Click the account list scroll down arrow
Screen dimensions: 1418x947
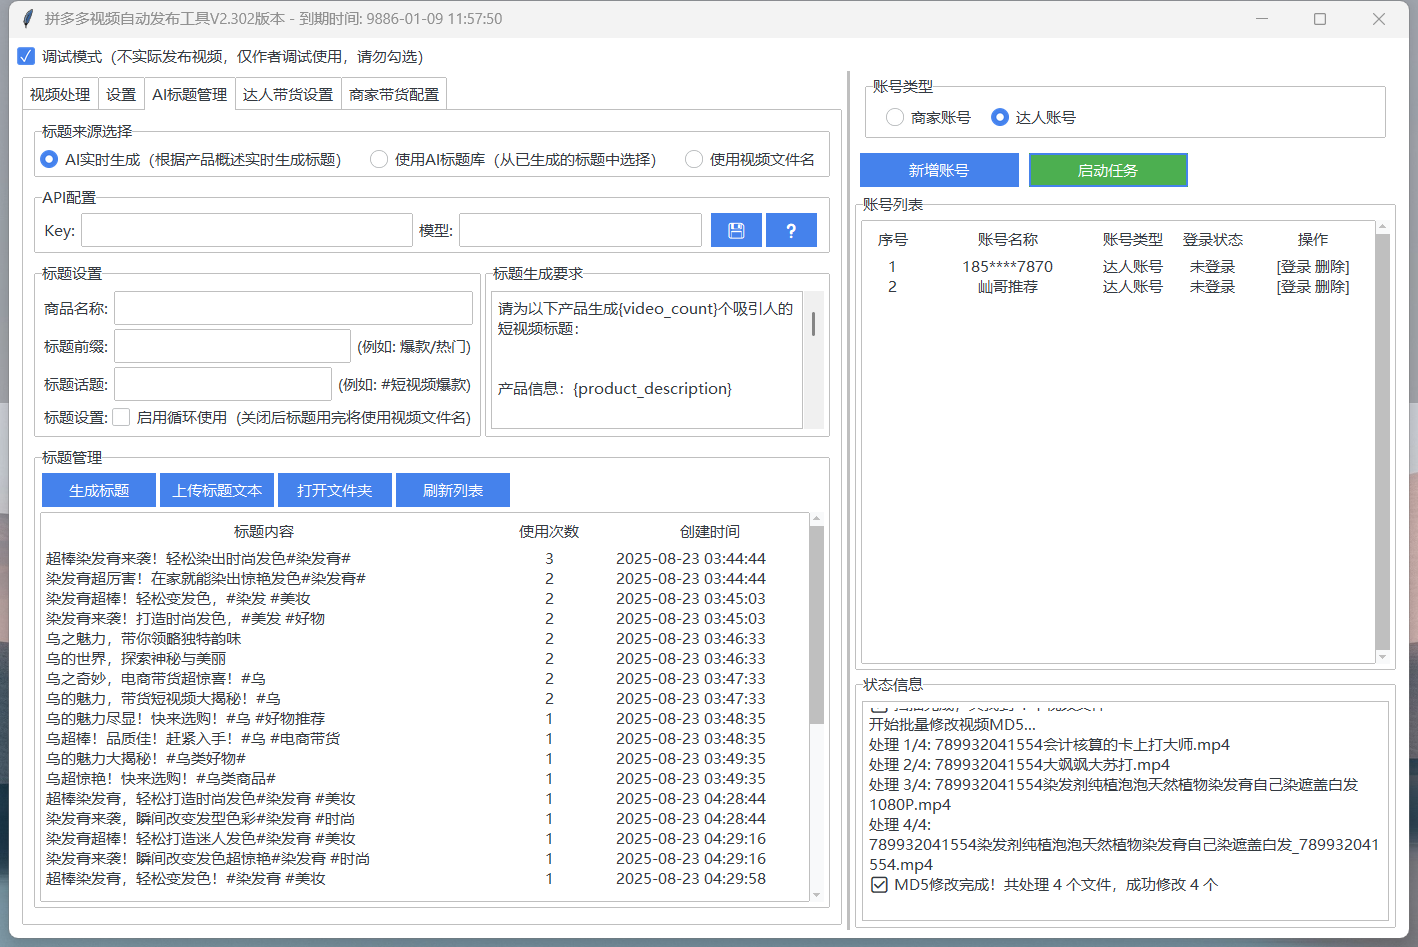1382,657
